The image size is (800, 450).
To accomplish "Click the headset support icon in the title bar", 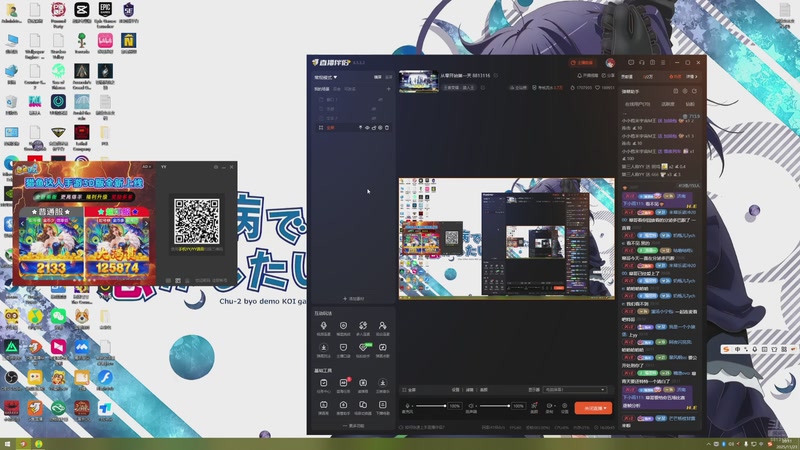I will coord(642,63).
